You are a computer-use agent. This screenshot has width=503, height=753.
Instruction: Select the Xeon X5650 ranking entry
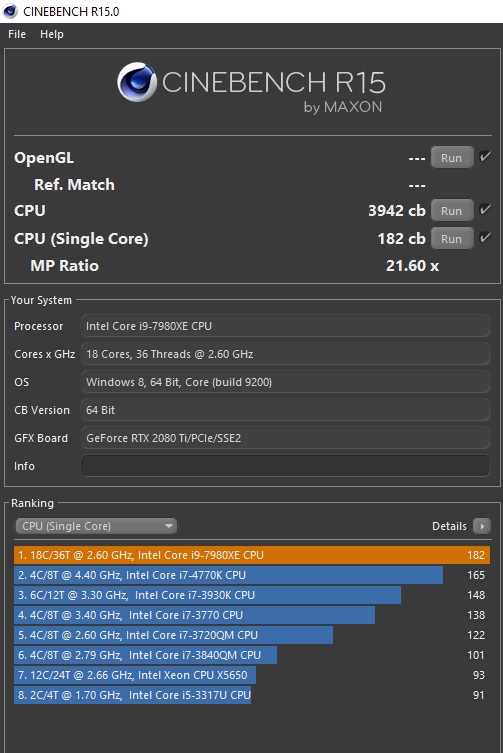point(135,675)
